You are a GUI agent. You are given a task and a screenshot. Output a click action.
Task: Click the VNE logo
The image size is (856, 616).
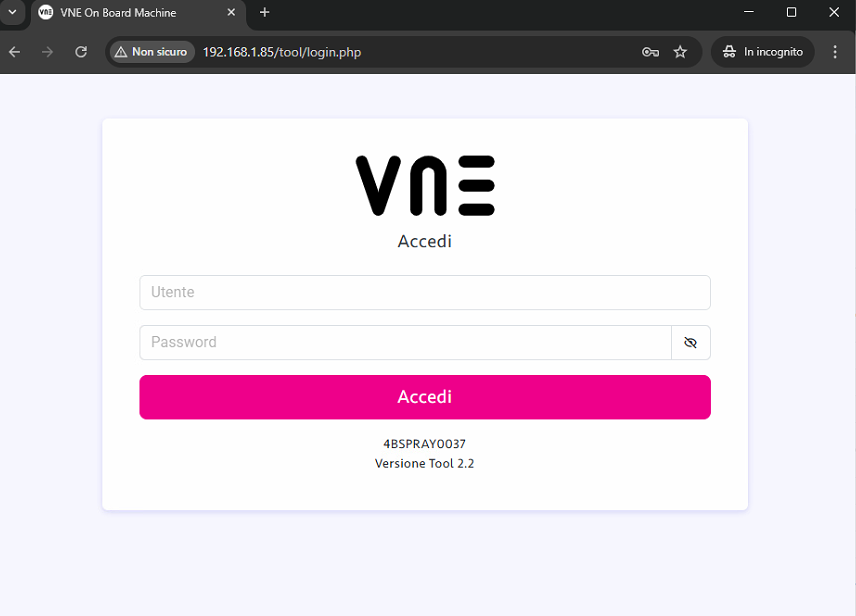click(x=425, y=186)
